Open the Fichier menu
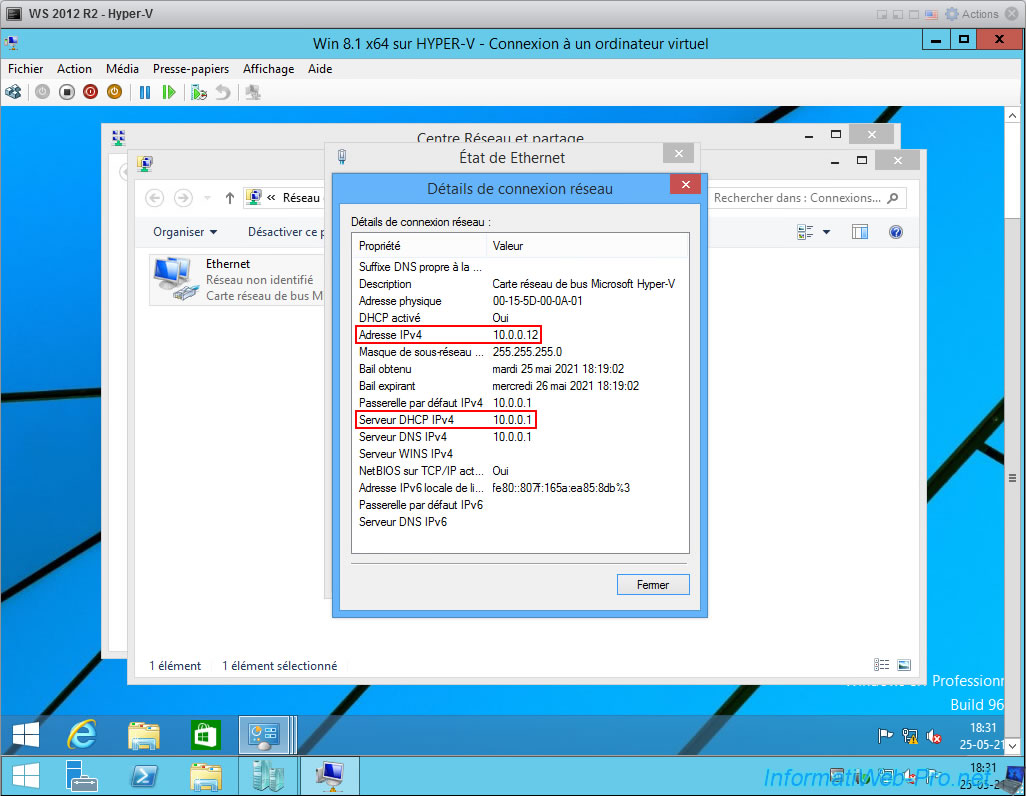Screen dimensions: 1026x796 (x=26, y=69)
